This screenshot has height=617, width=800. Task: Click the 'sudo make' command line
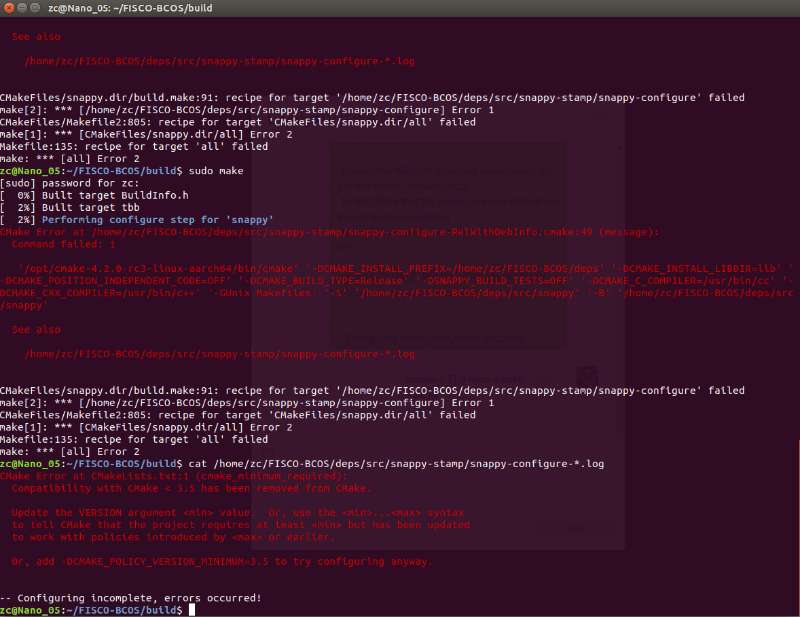121,171
